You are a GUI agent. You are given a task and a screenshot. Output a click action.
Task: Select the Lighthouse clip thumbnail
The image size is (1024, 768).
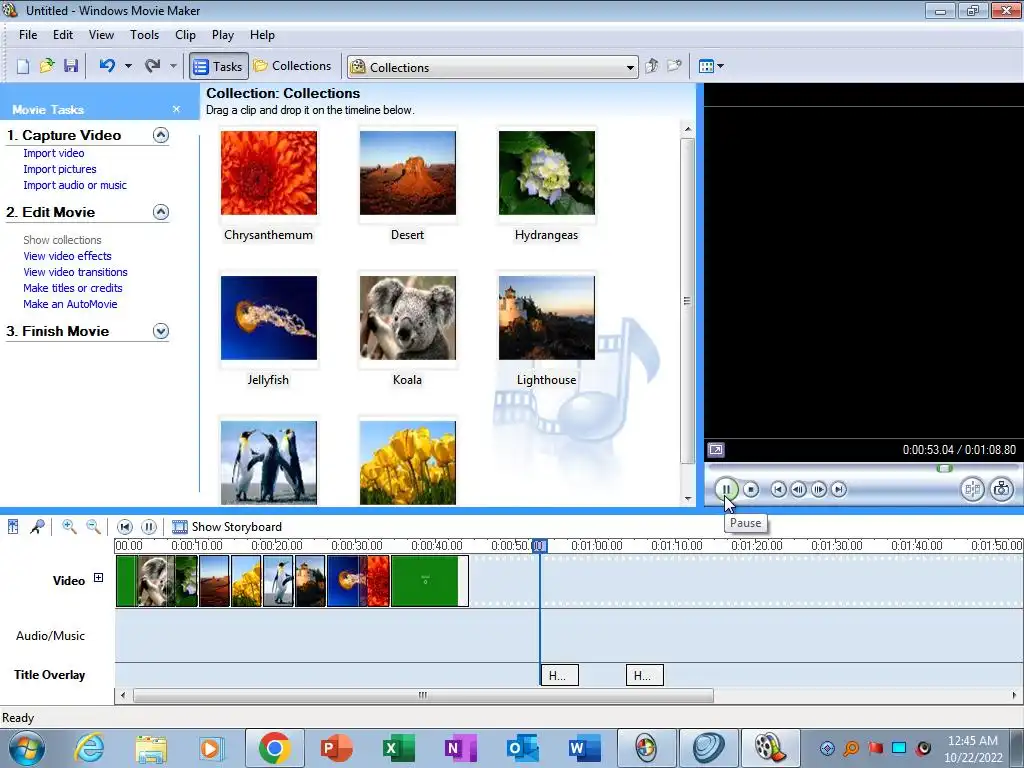[x=547, y=318]
